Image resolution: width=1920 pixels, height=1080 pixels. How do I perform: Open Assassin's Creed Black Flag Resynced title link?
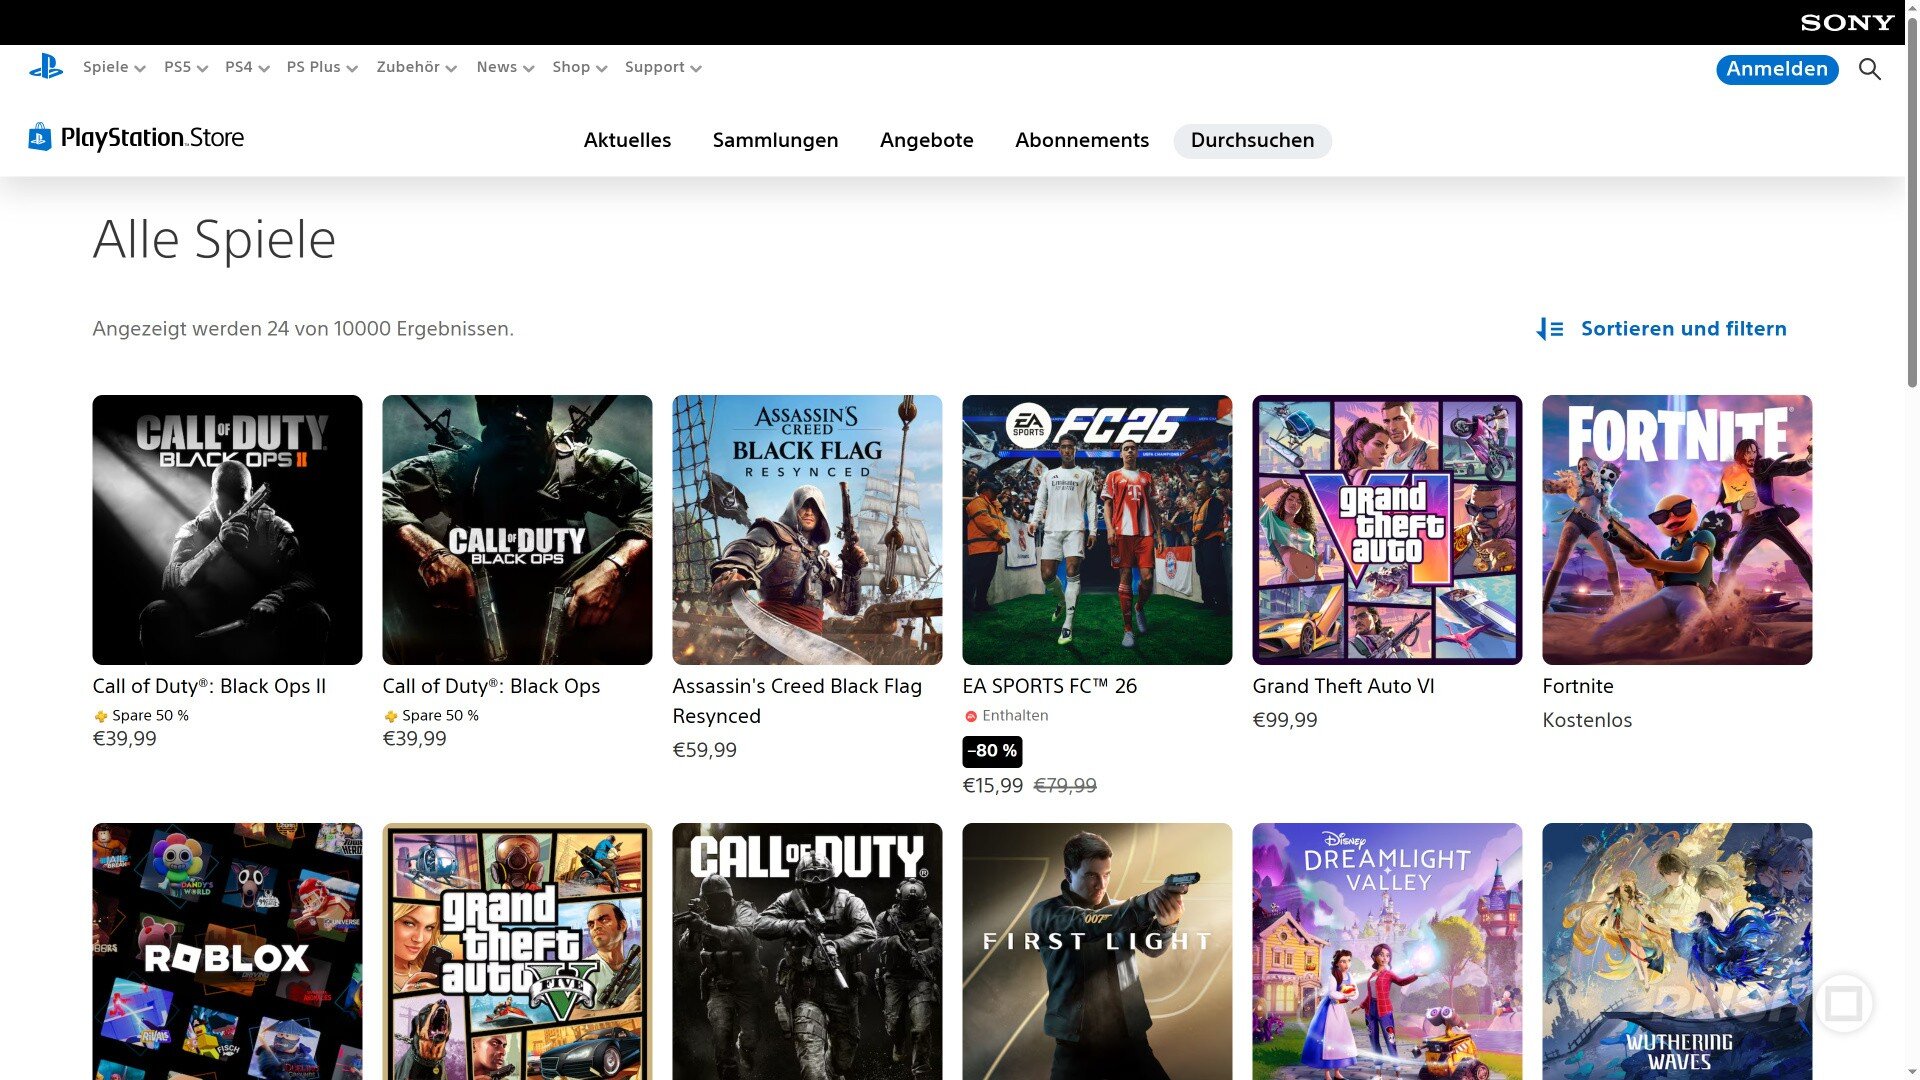coord(797,701)
